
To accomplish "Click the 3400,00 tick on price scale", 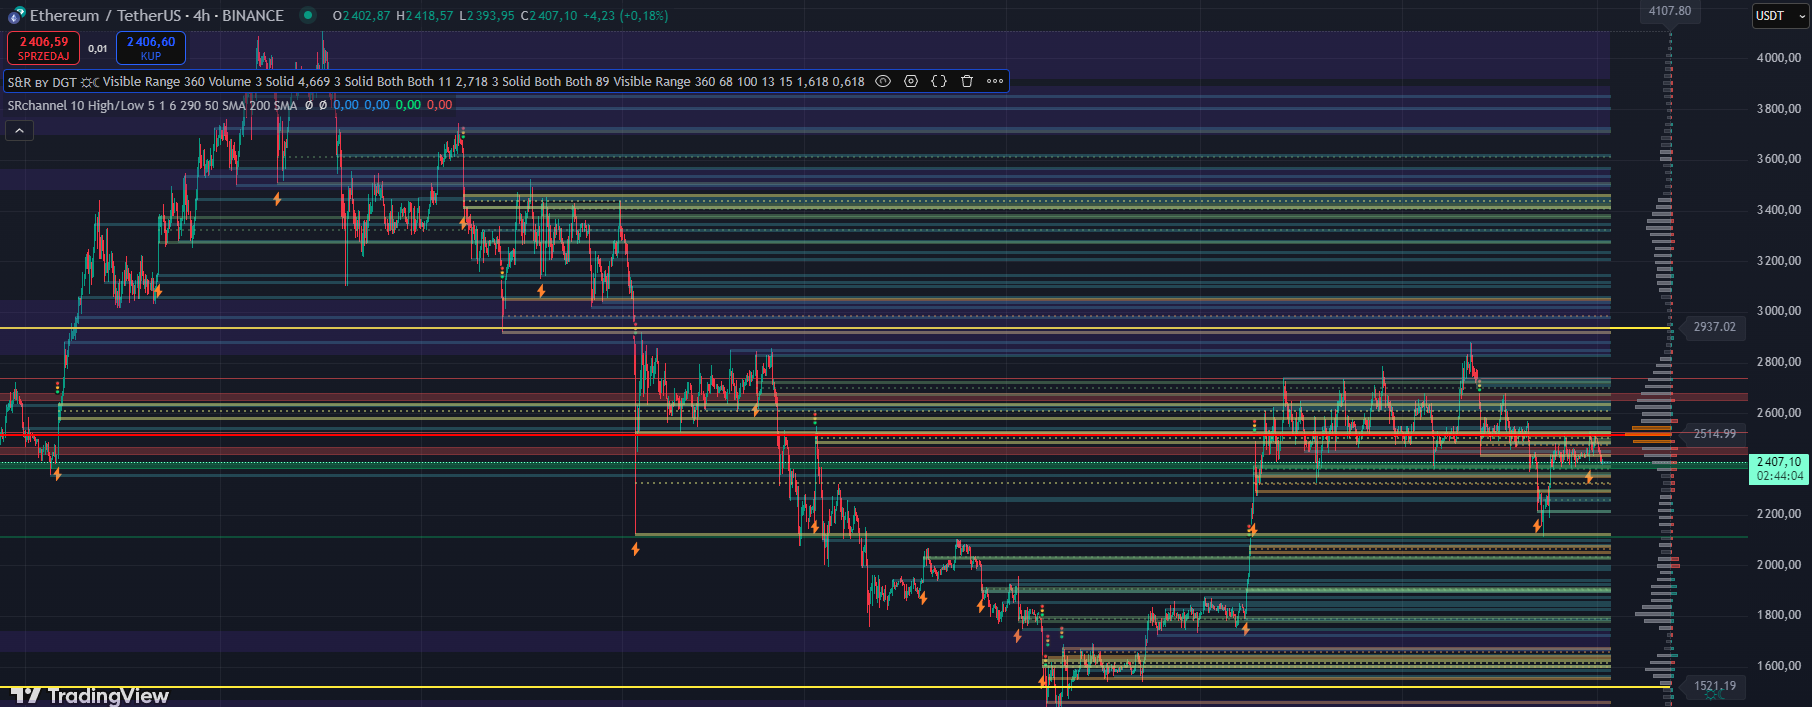I will click(x=1779, y=210).
